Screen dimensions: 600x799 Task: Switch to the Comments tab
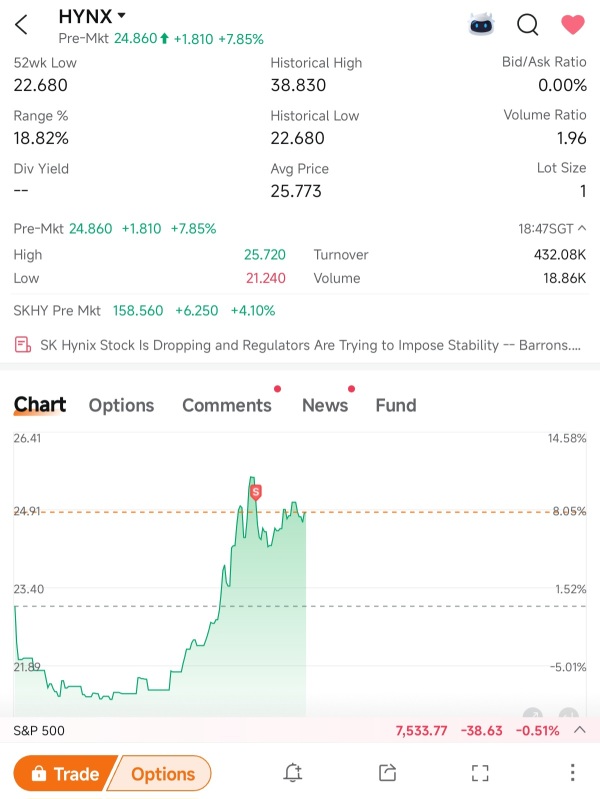[227, 405]
